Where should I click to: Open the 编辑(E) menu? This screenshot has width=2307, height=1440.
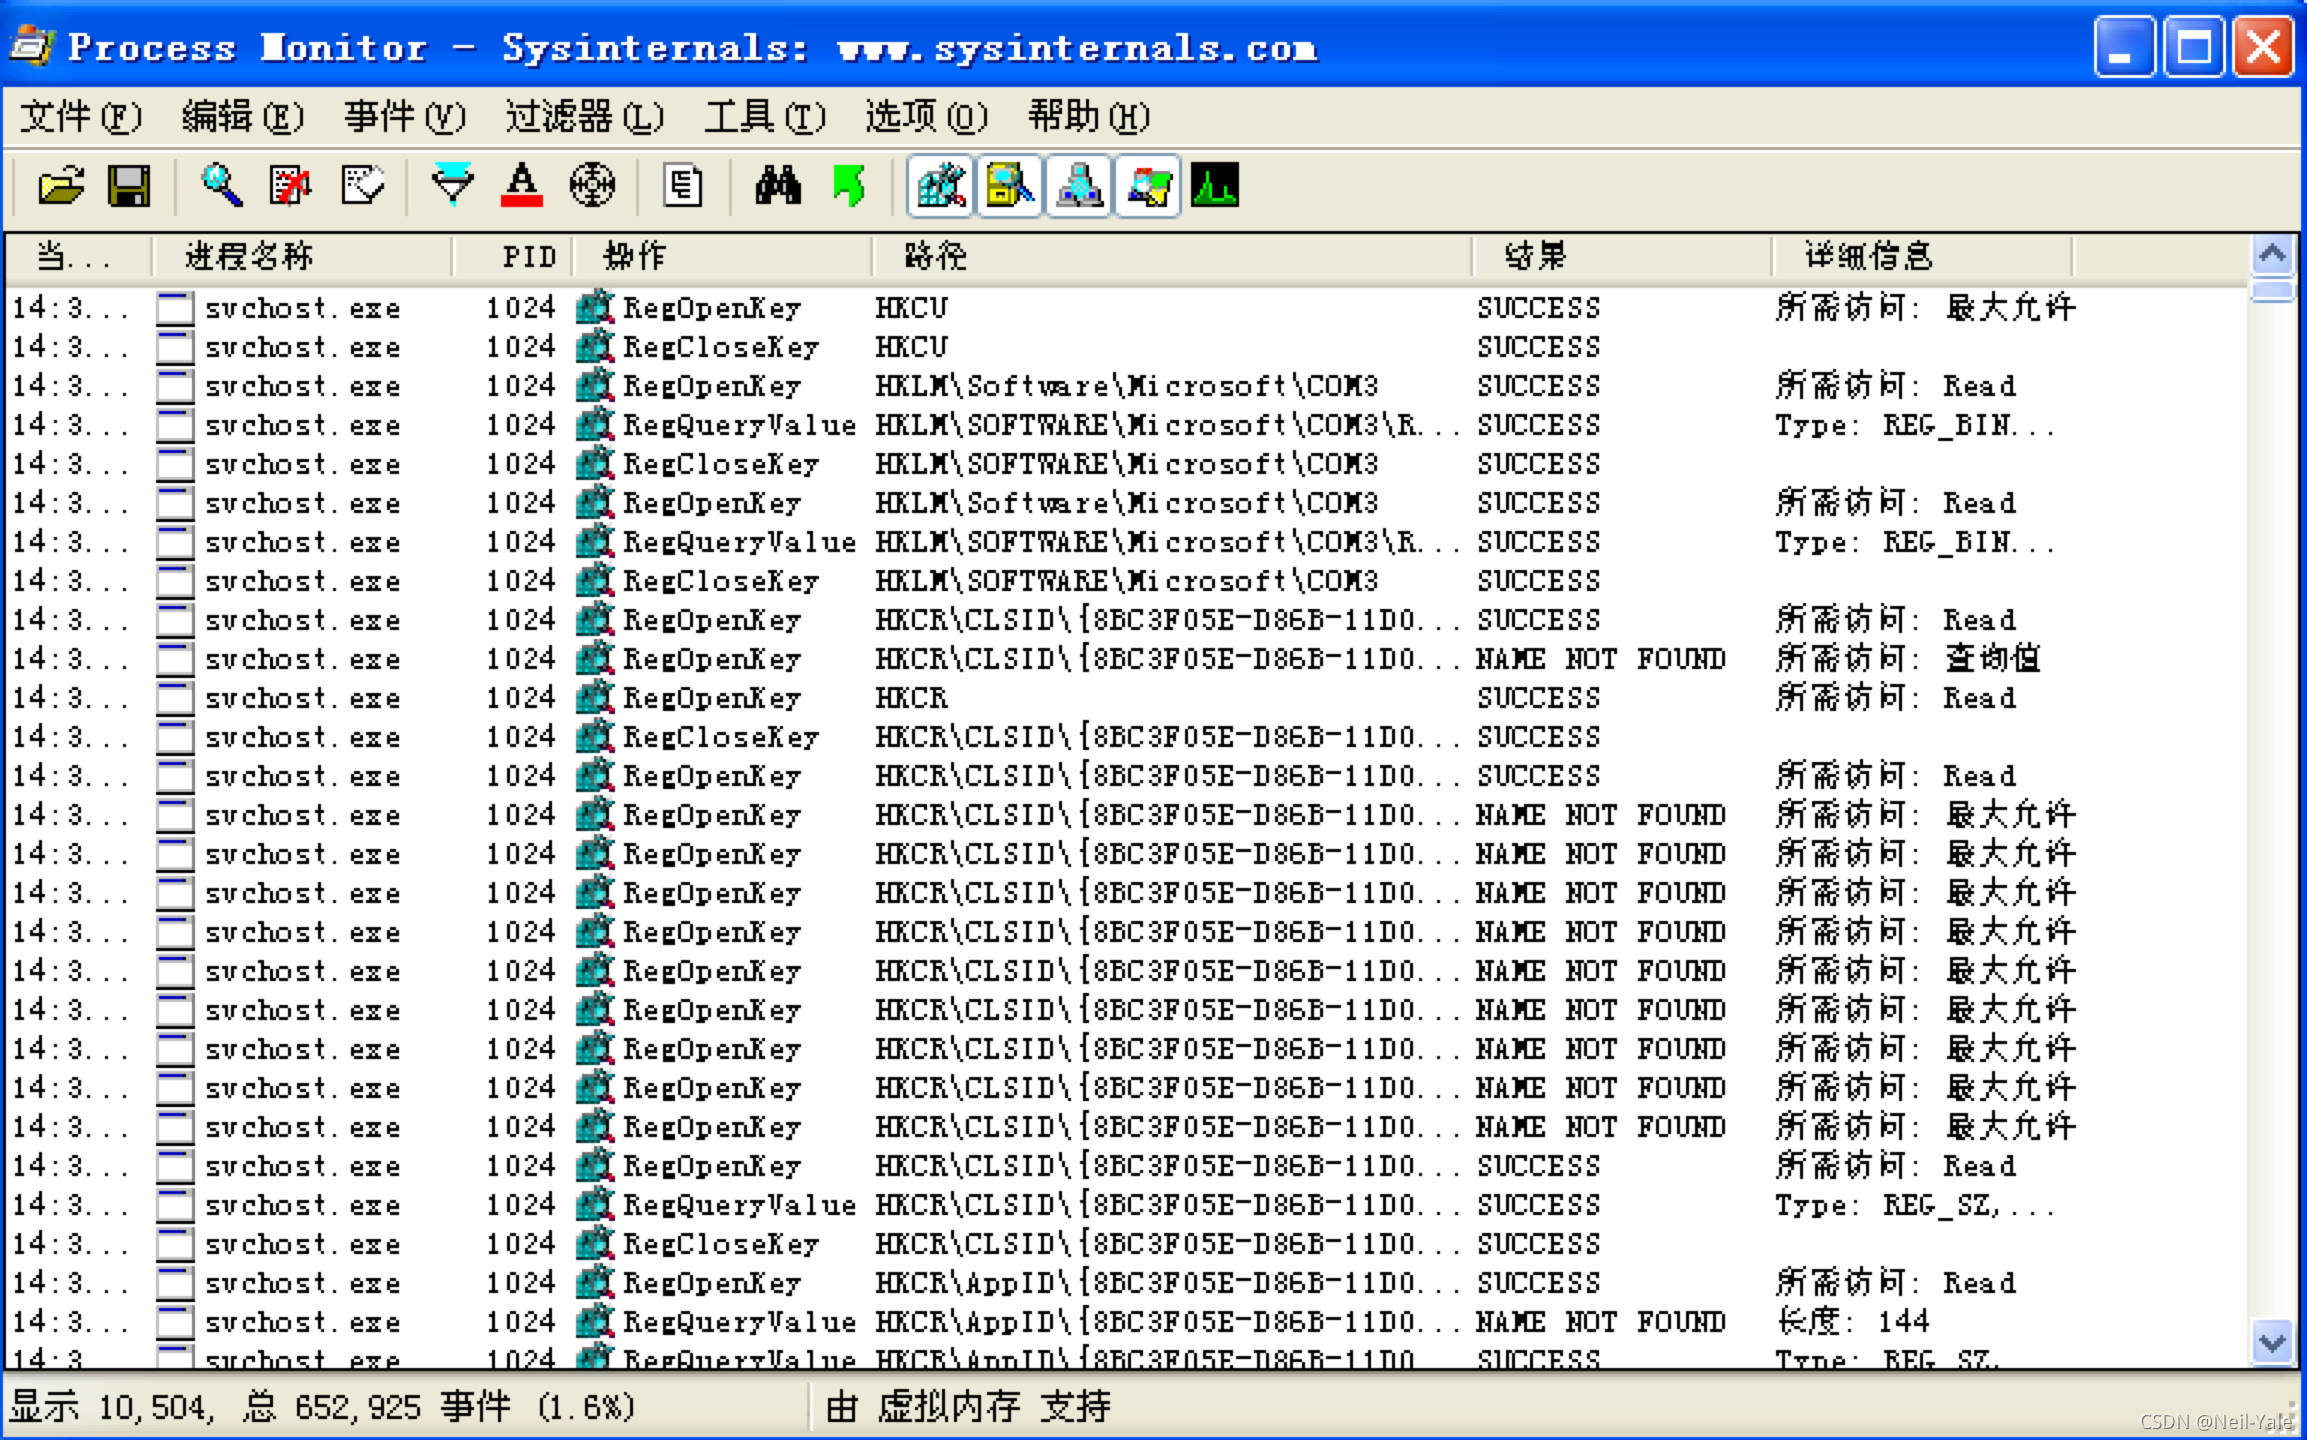click(243, 117)
